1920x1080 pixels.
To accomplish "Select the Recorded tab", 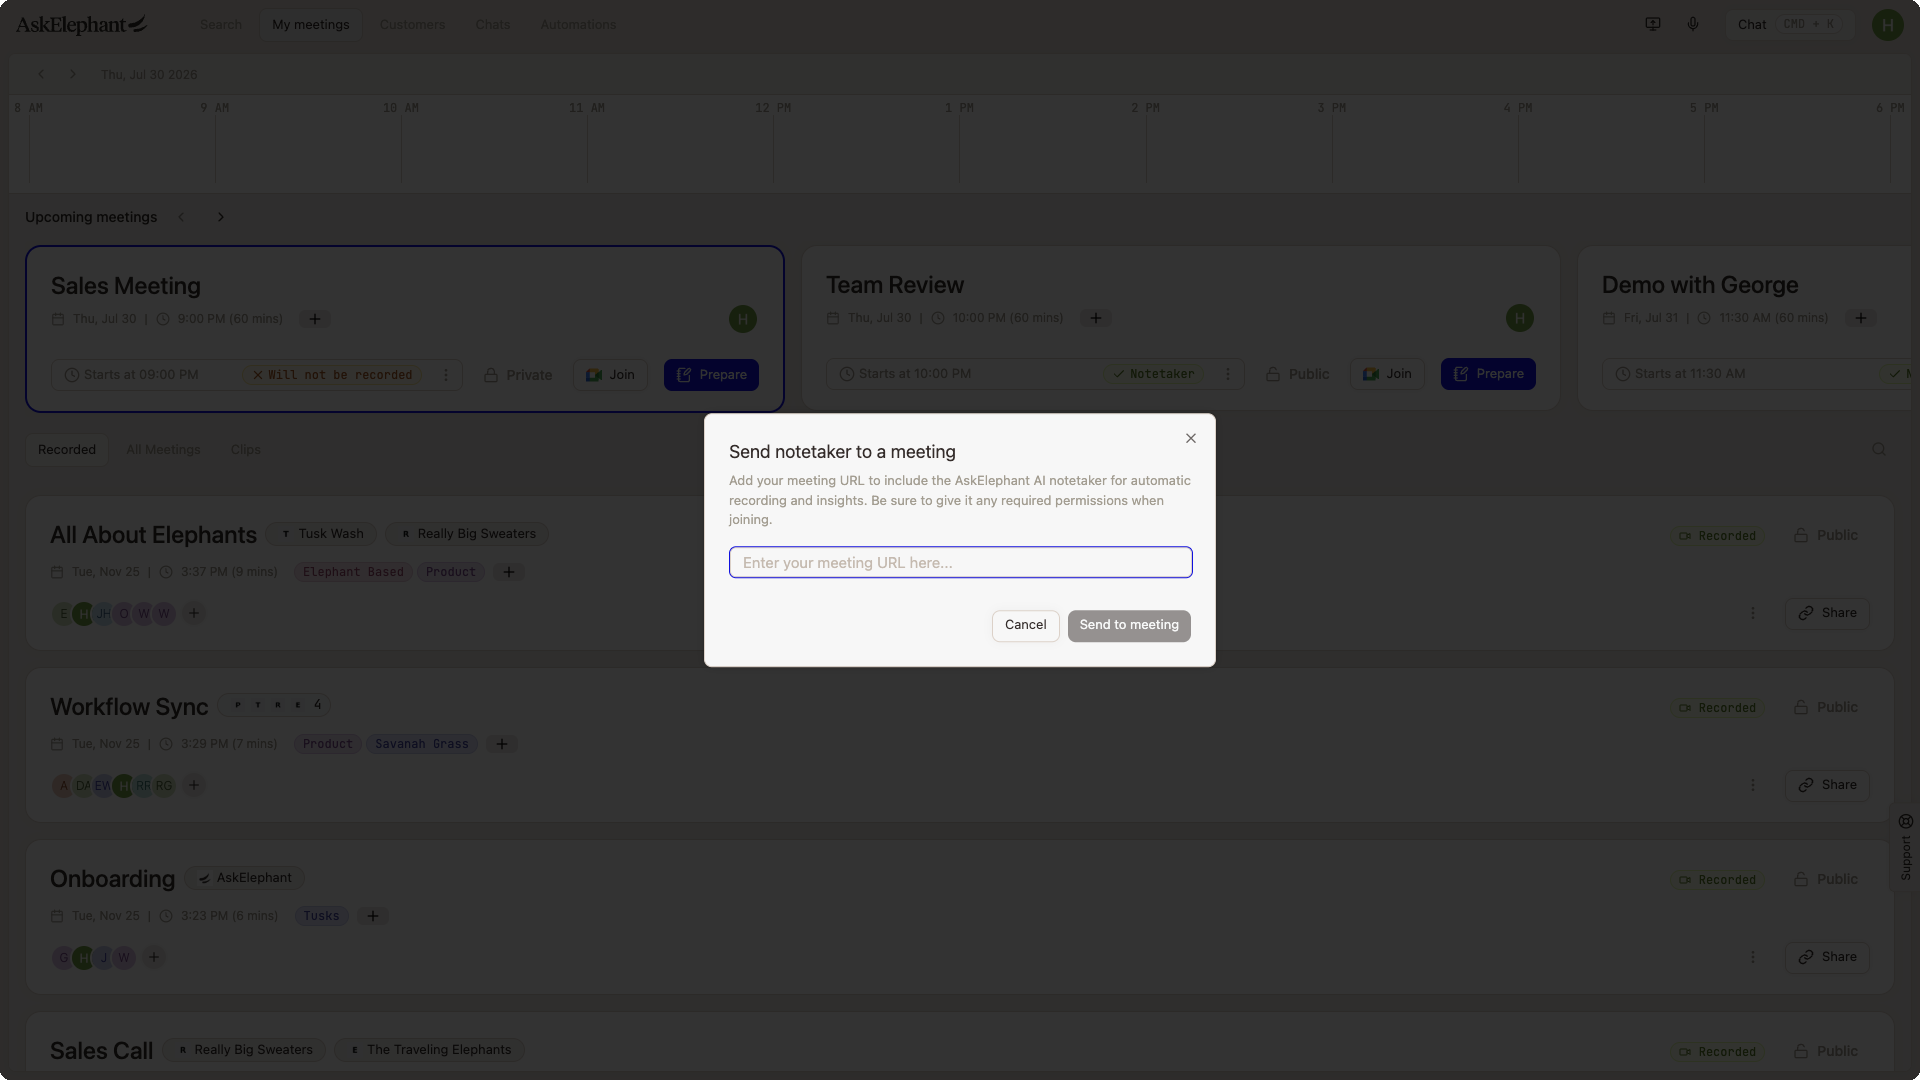I will (67, 450).
